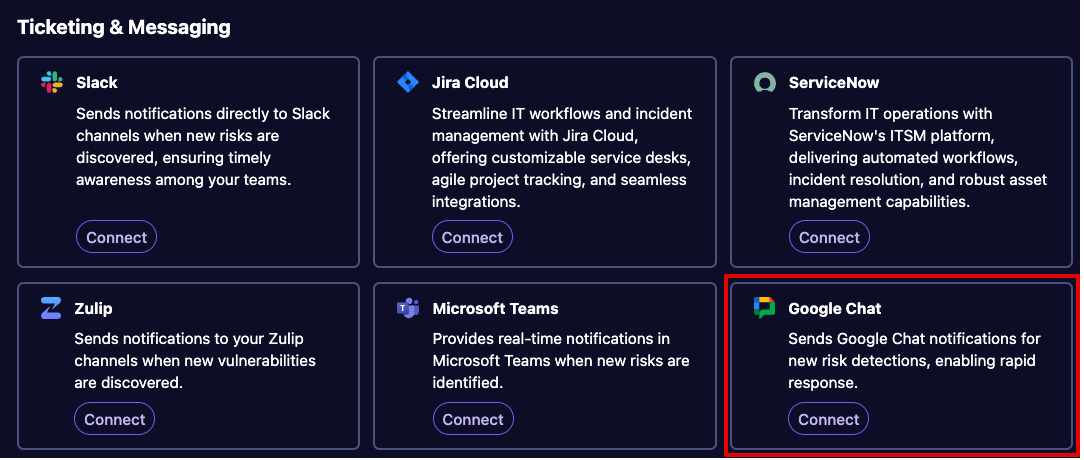This screenshot has width=1084, height=460.
Task: Click the Microsoft Teams logo icon
Action: [x=408, y=309]
